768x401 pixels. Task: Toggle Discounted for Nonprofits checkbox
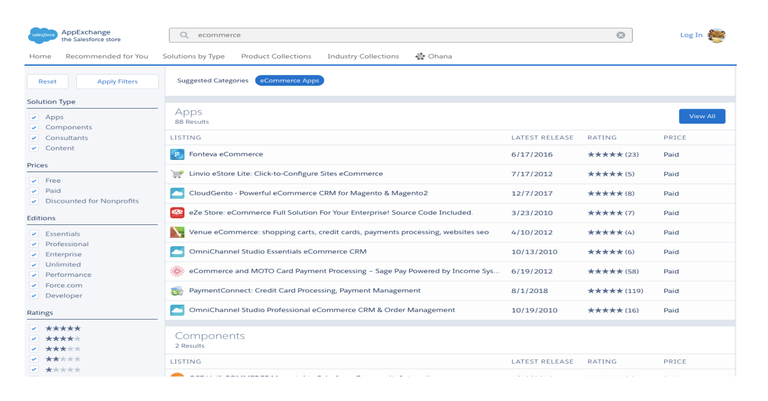pyautogui.click(x=34, y=201)
